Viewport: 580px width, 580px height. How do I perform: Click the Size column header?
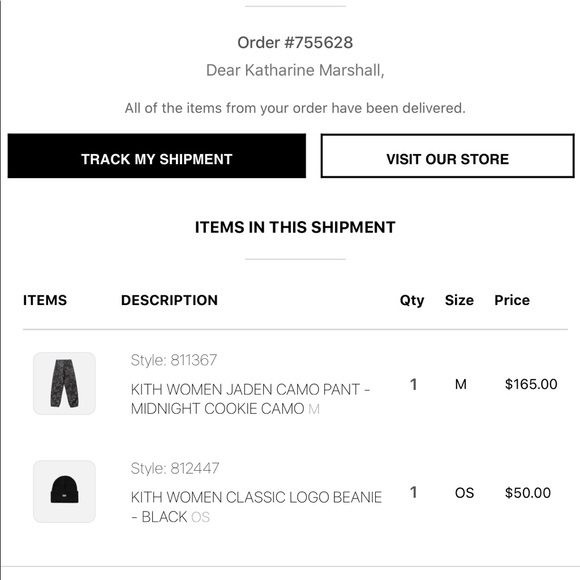(x=459, y=300)
